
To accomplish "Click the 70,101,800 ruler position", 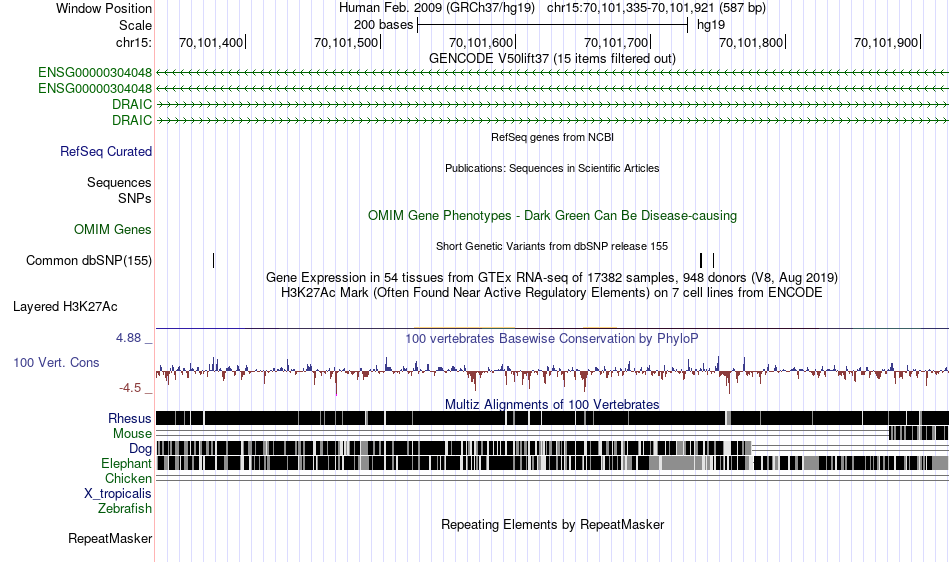I will (751, 42).
